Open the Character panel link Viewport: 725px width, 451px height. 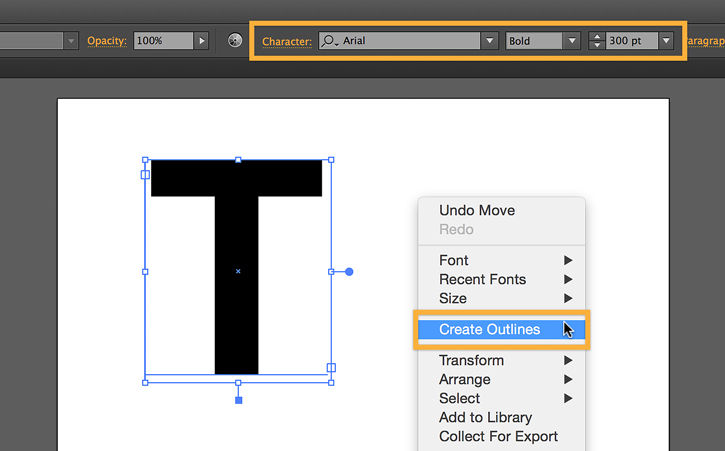coord(287,42)
